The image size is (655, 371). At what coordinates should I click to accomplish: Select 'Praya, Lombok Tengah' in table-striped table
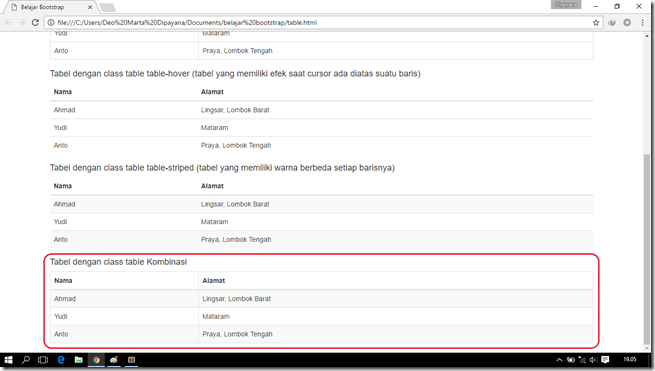pos(236,239)
